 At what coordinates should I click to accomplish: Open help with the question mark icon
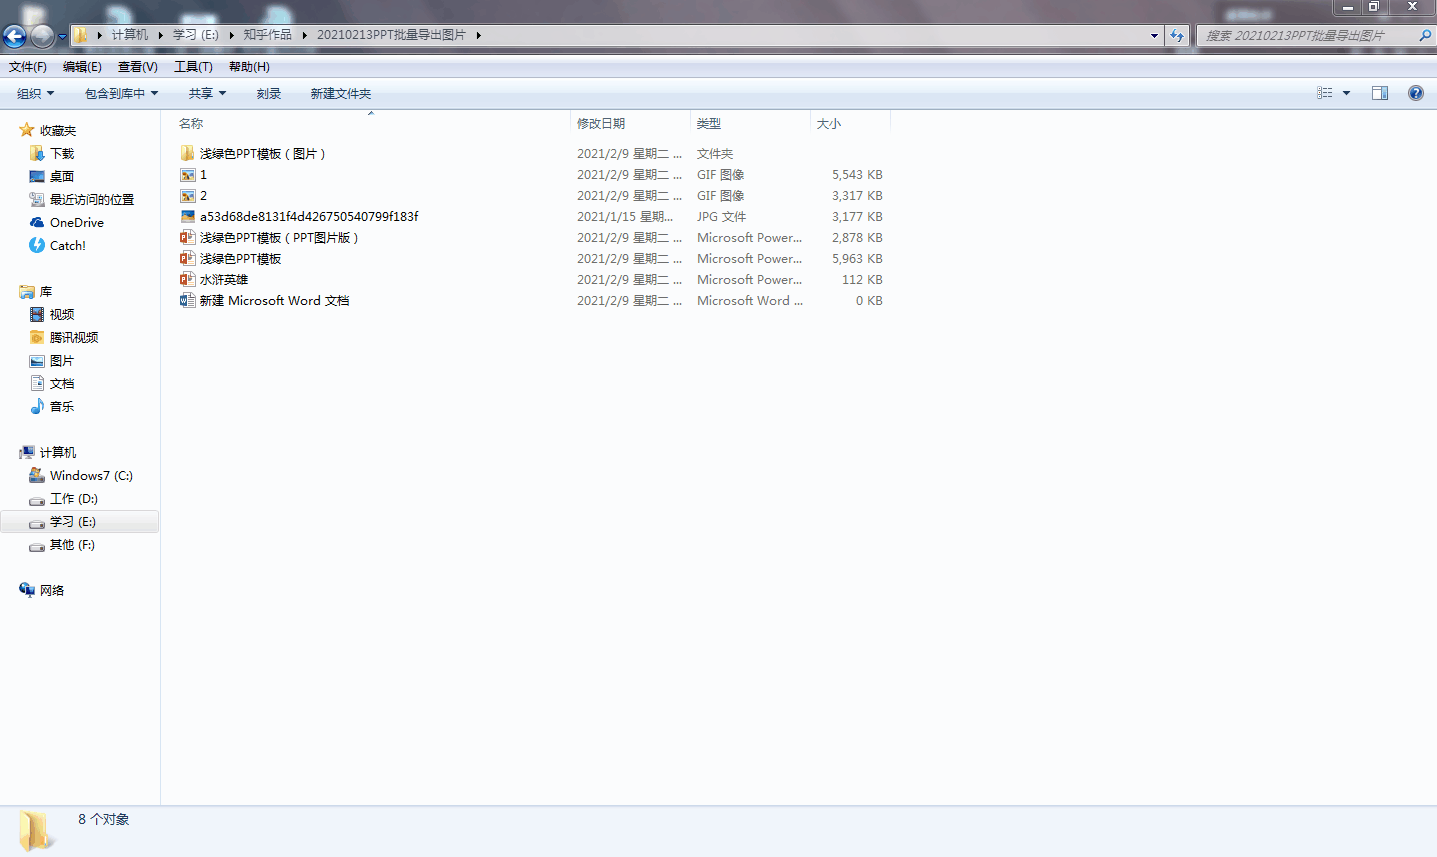pos(1415,93)
